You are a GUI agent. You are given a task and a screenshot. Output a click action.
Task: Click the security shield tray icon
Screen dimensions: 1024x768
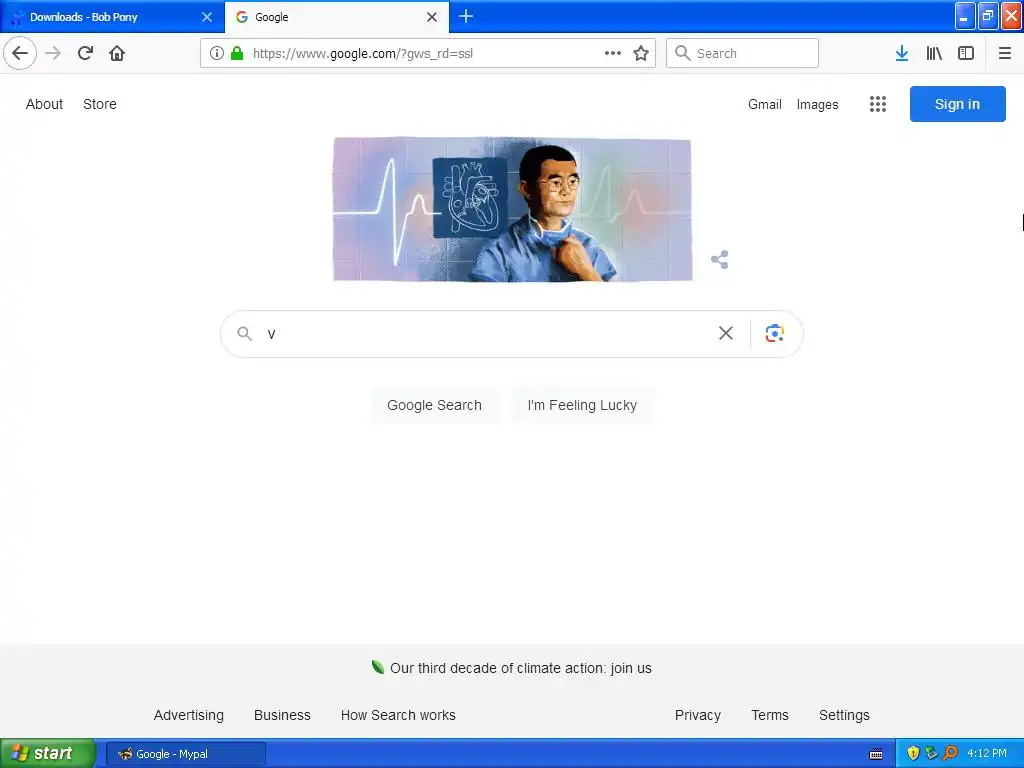(913, 753)
